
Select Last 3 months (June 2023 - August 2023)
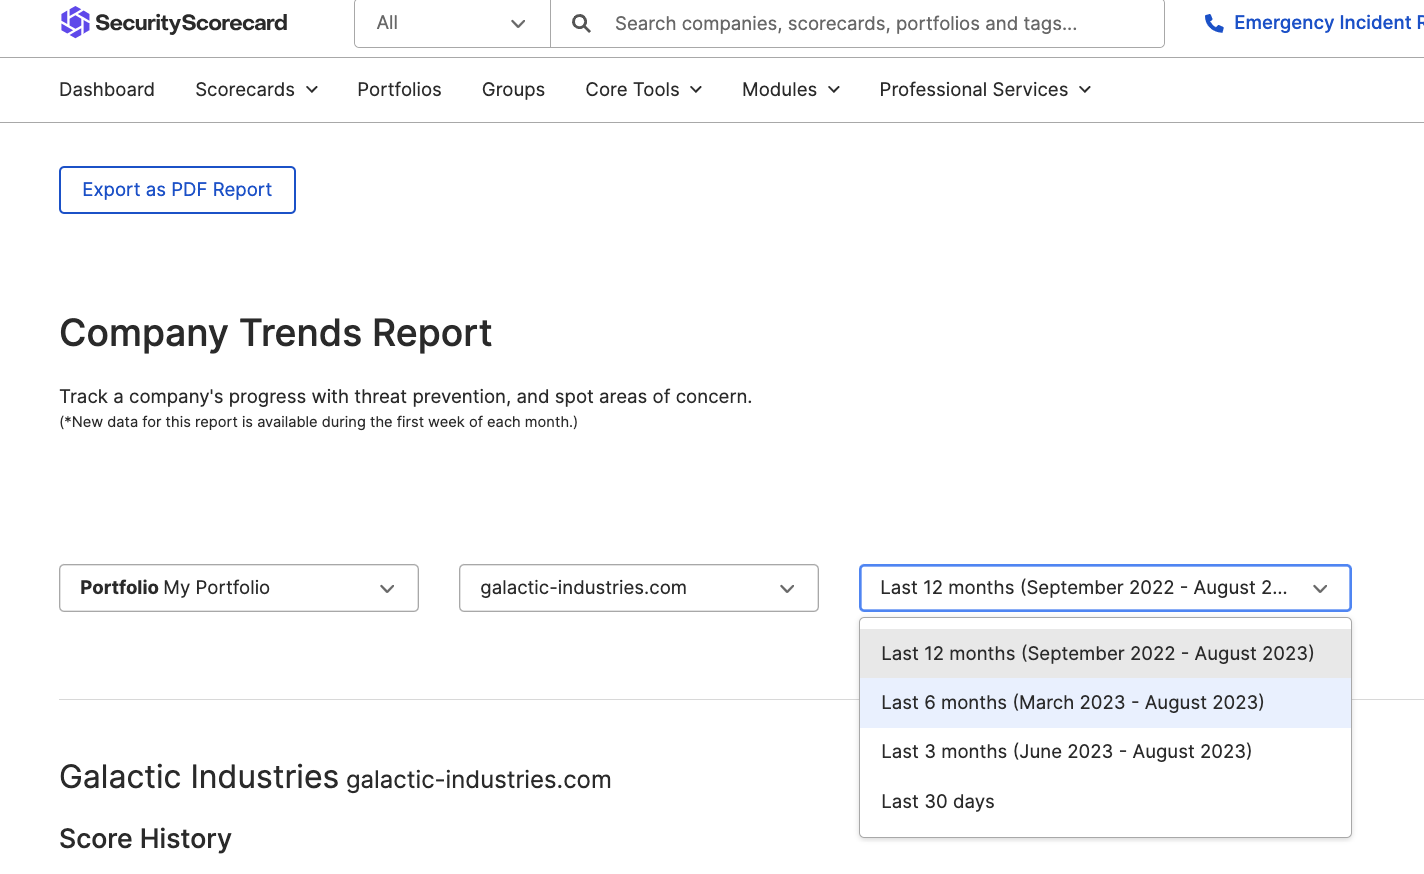point(1105,752)
